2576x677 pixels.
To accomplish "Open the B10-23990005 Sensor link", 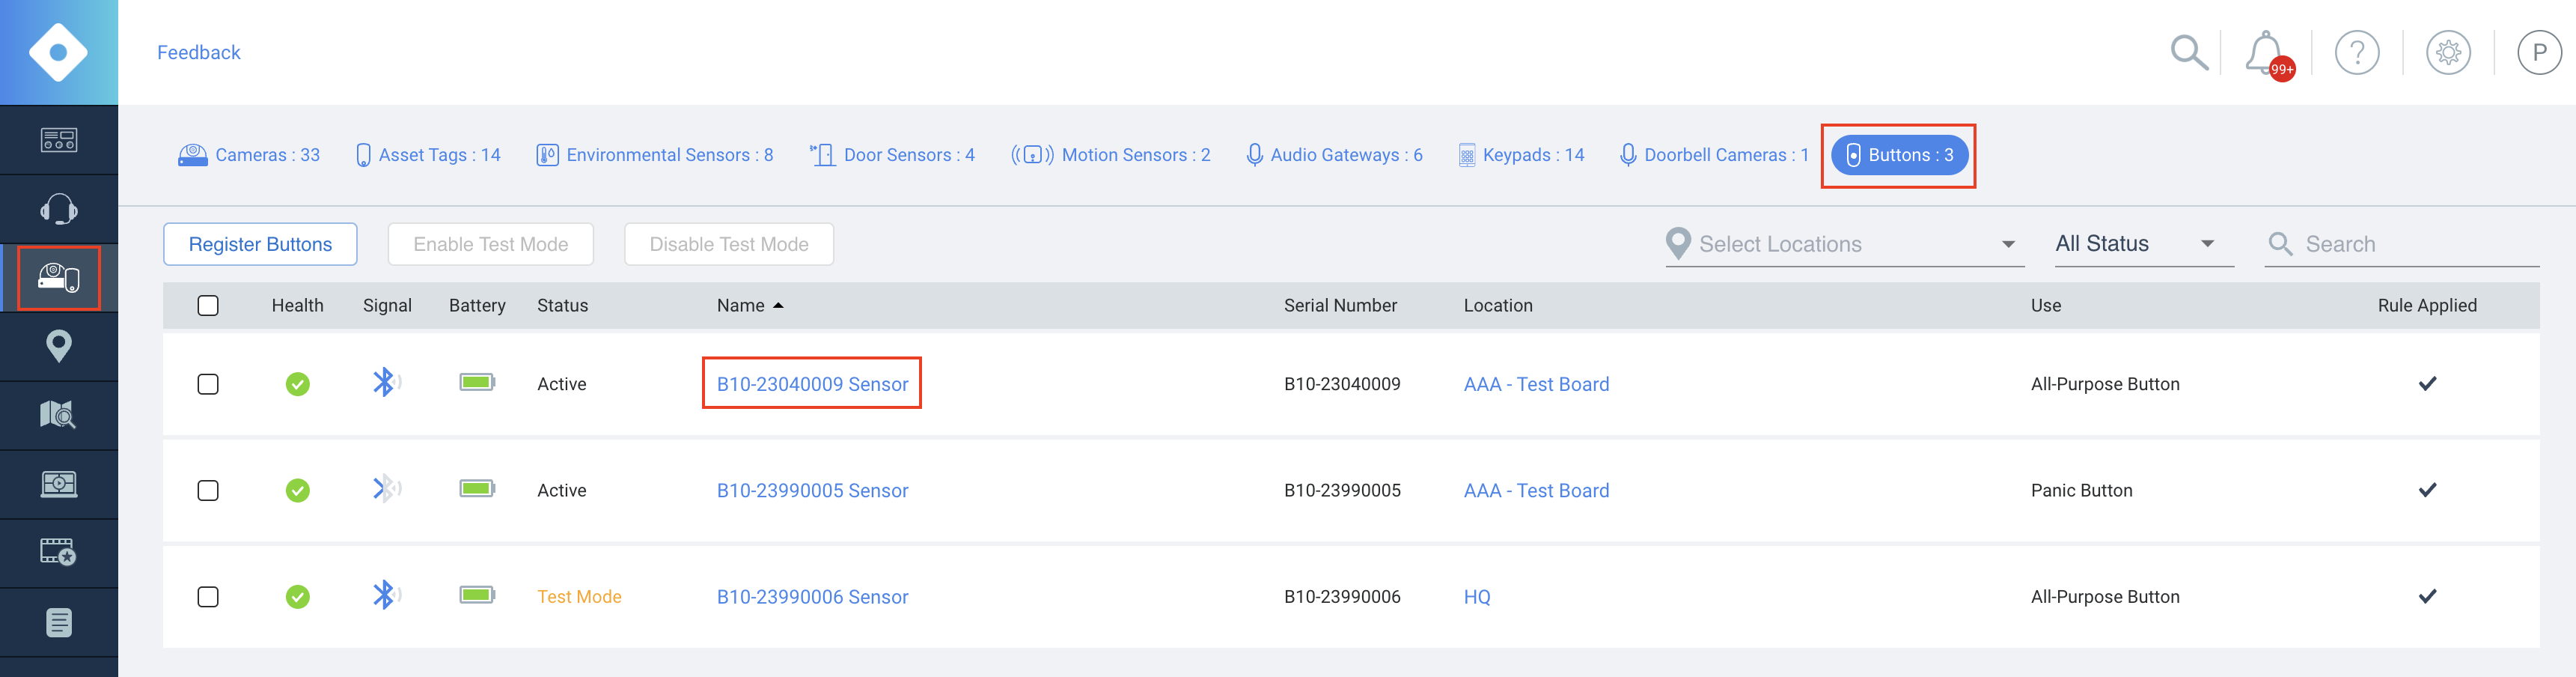I will click(x=812, y=490).
